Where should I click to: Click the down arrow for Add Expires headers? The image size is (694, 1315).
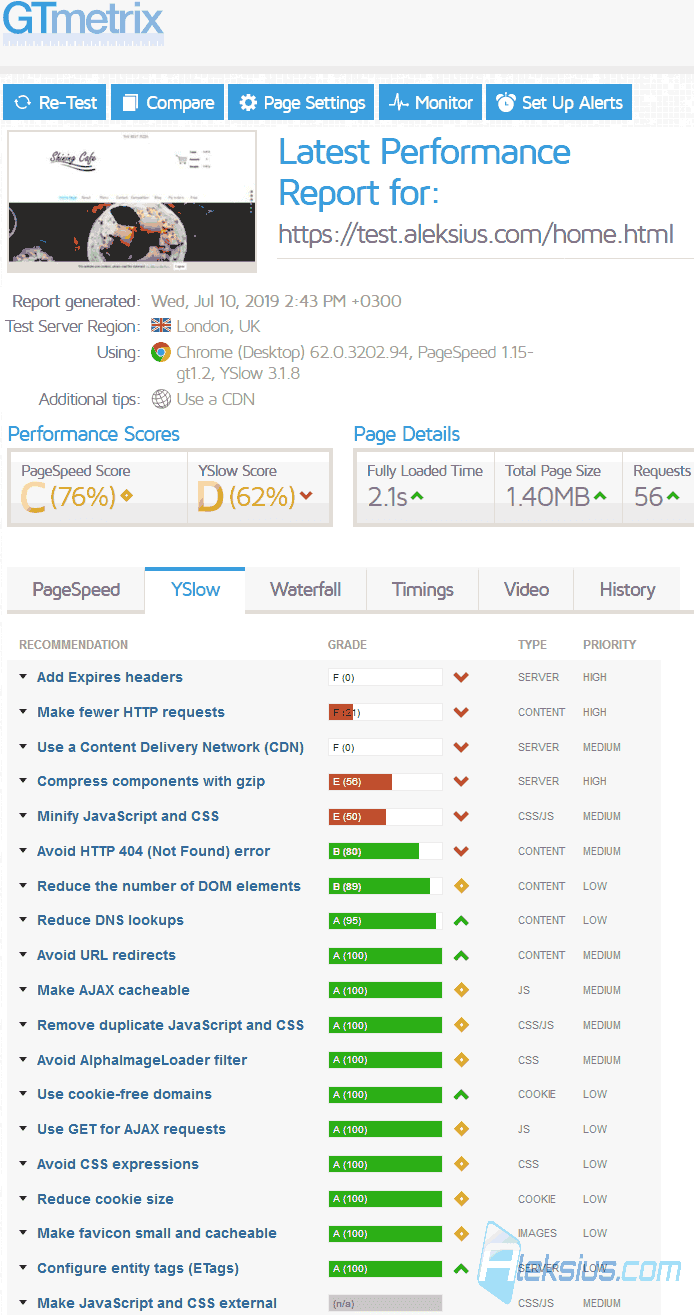coord(461,677)
